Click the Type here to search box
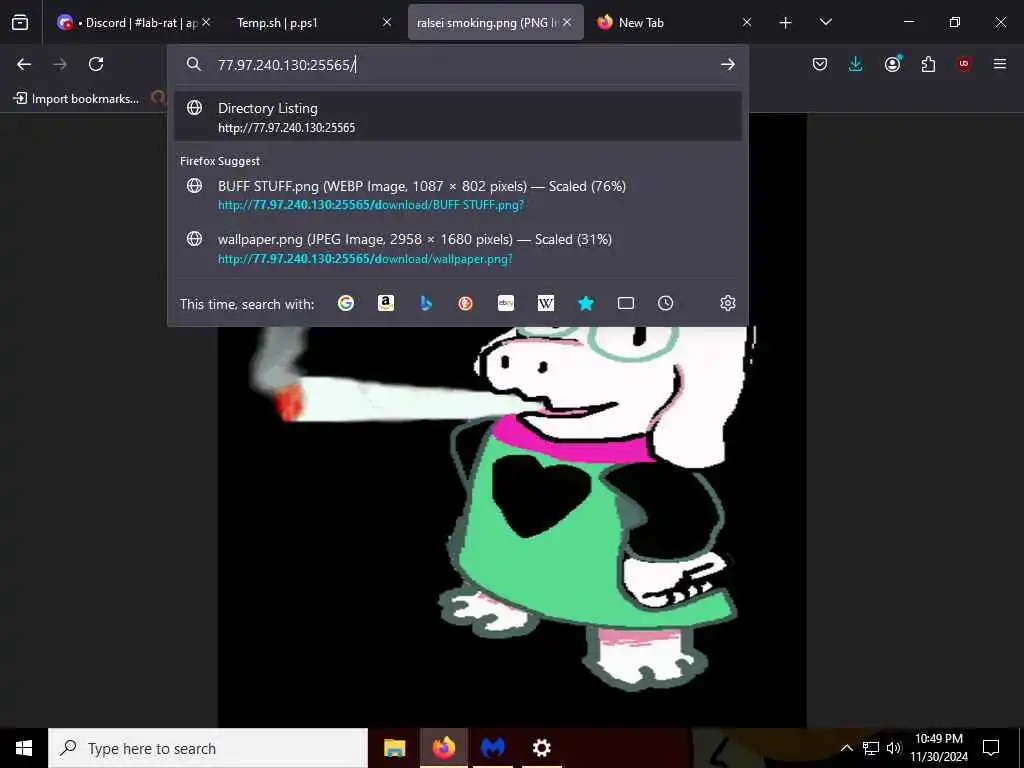This screenshot has height=768, width=1024. (x=208, y=748)
